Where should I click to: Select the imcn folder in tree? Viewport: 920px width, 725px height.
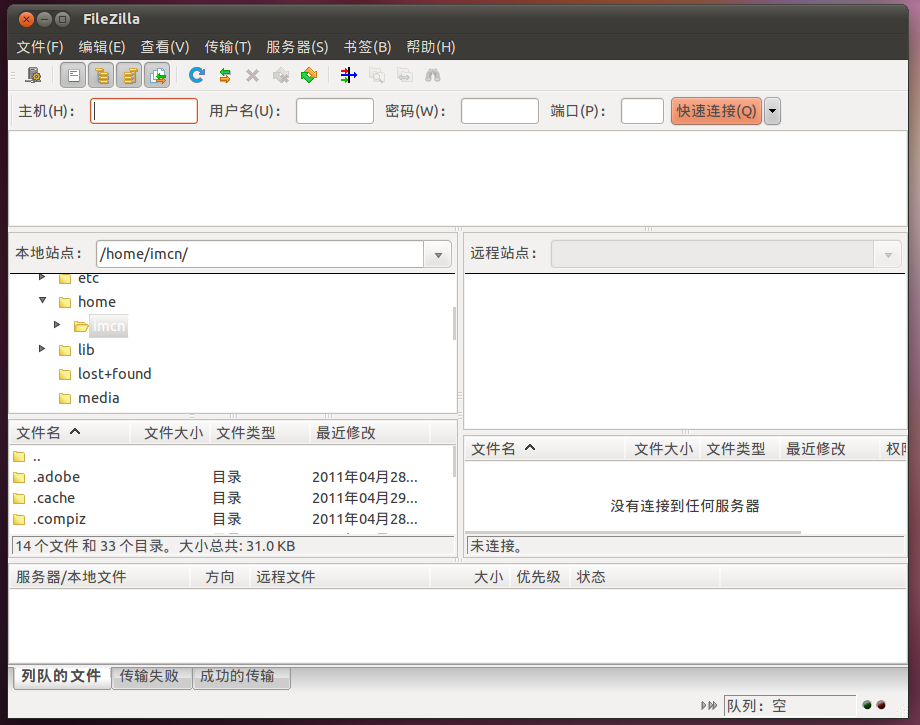[x=109, y=326]
